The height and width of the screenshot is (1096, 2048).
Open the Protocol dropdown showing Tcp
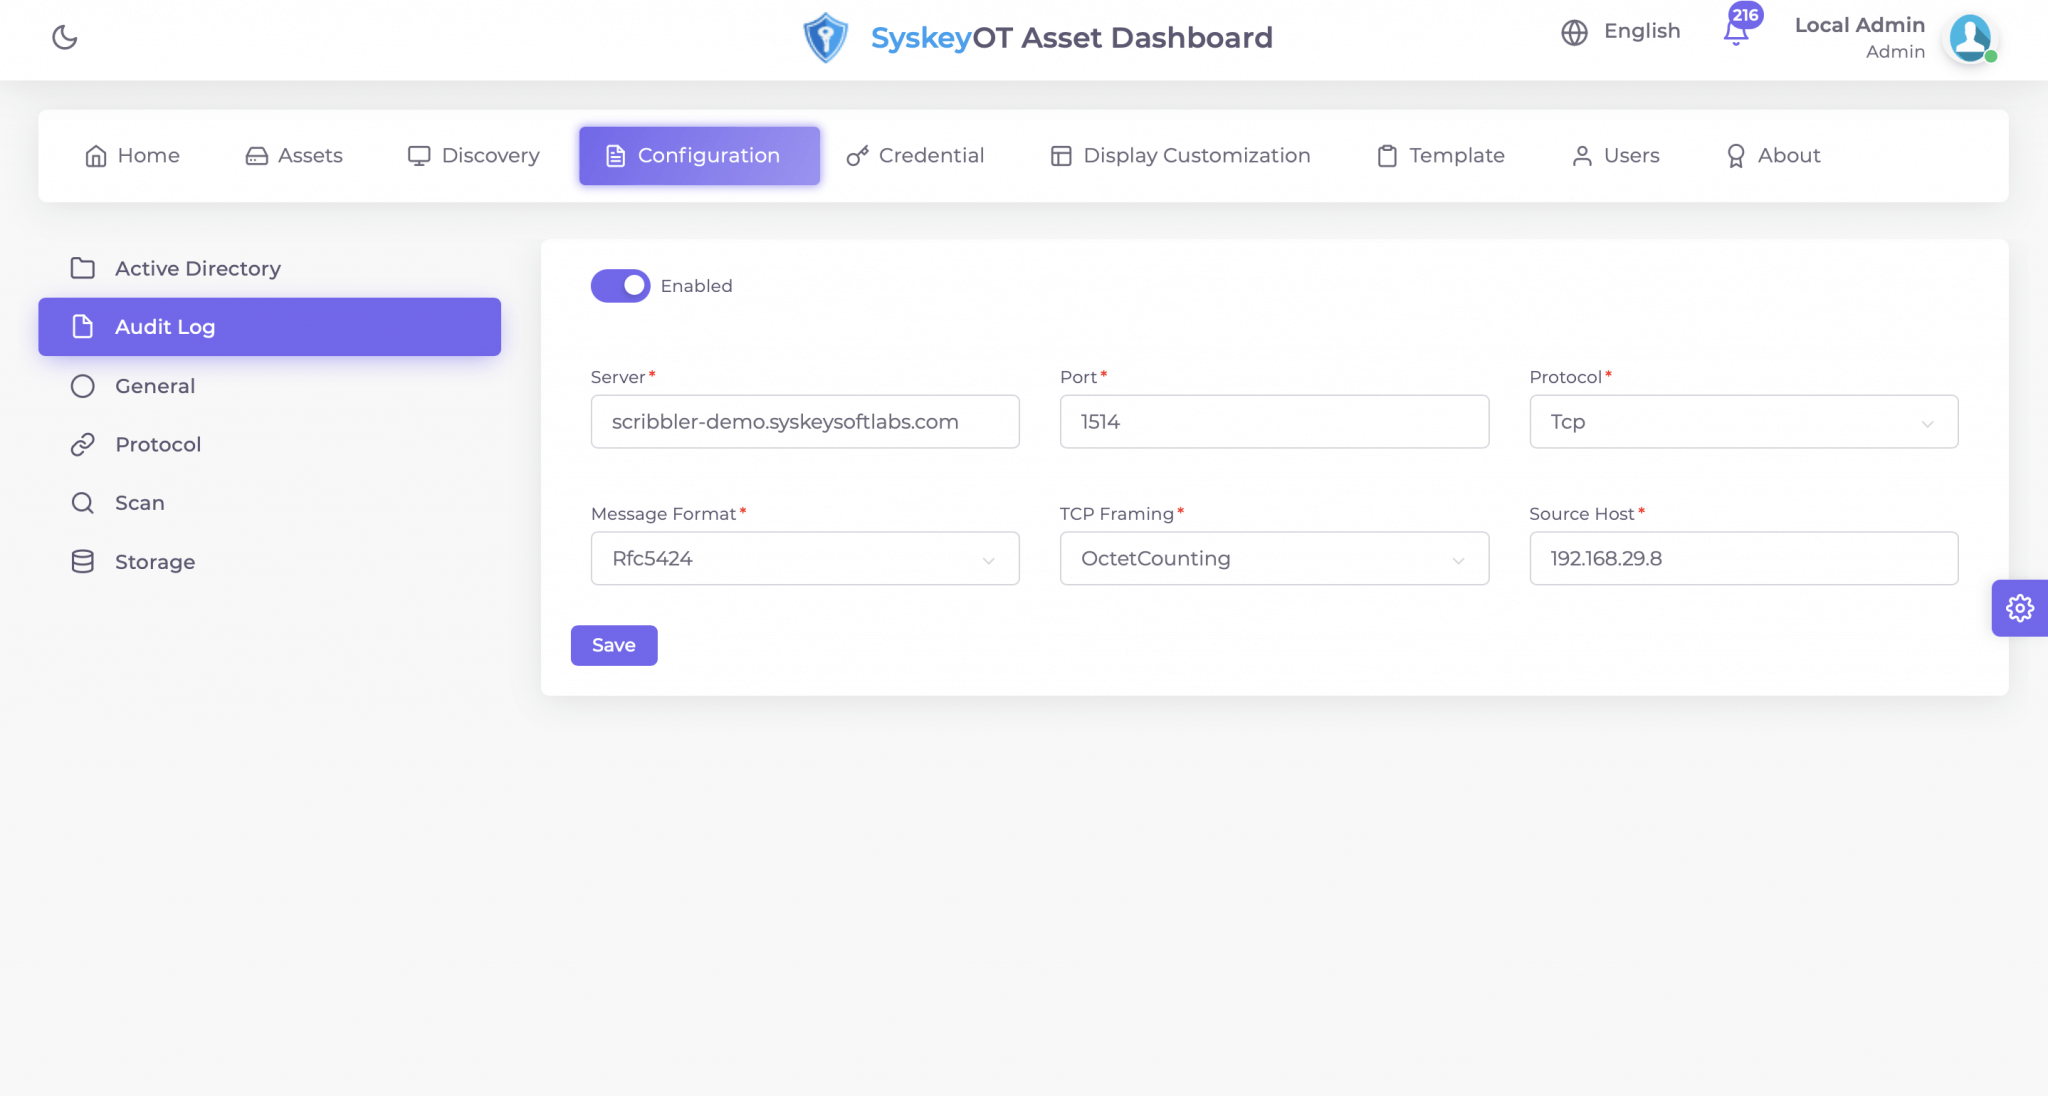point(1742,421)
